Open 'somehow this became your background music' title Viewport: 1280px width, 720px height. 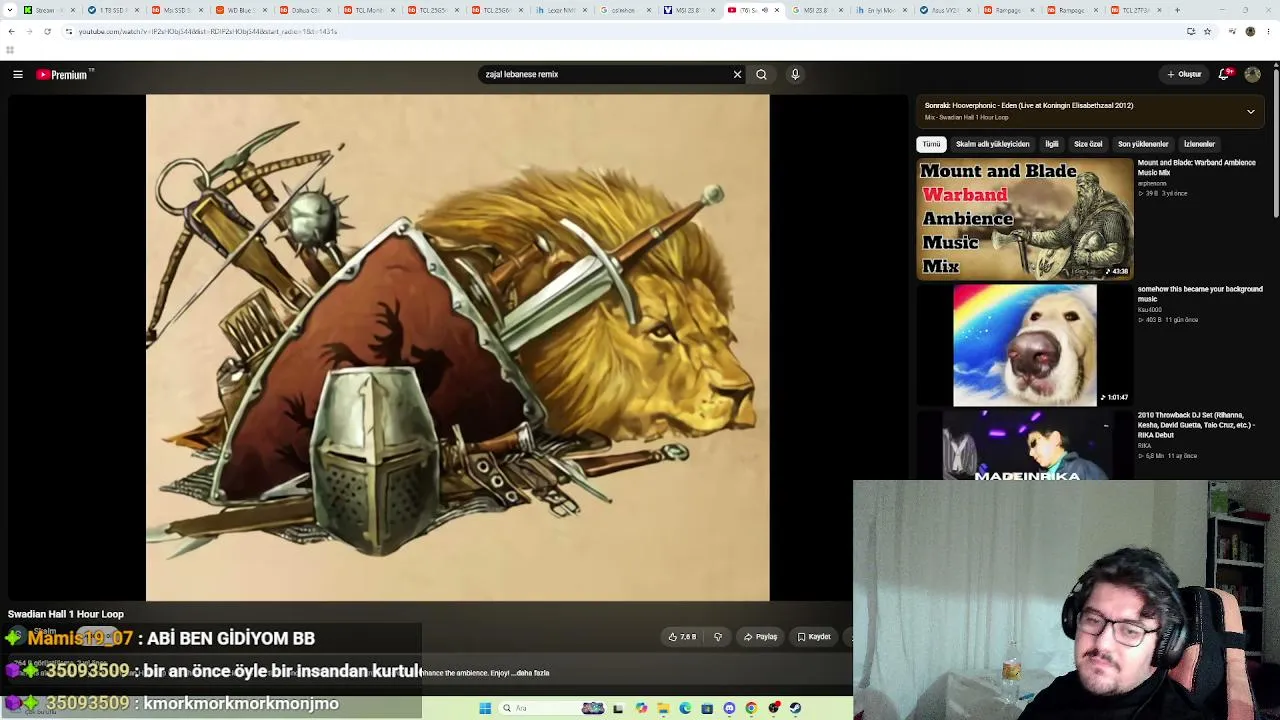(x=1200, y=294)
